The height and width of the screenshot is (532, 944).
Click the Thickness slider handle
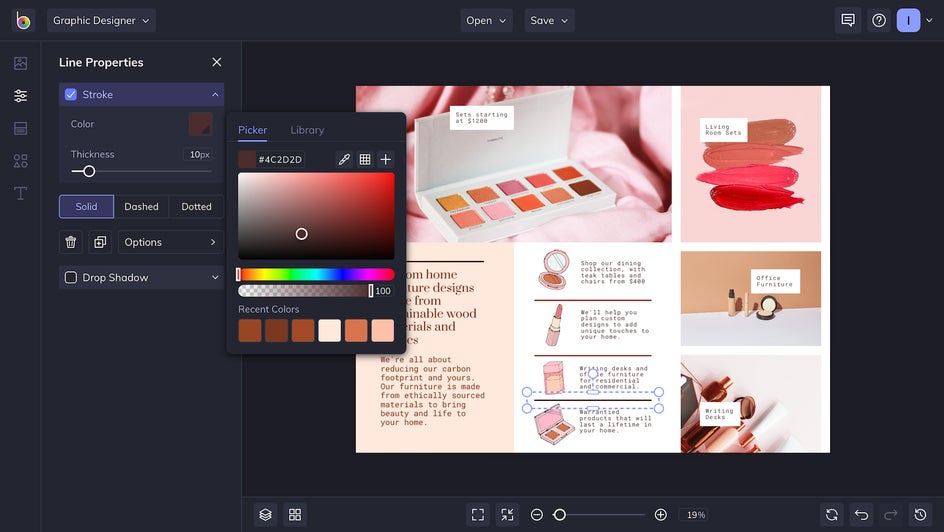pyautogui.click(x=89, y=172)
